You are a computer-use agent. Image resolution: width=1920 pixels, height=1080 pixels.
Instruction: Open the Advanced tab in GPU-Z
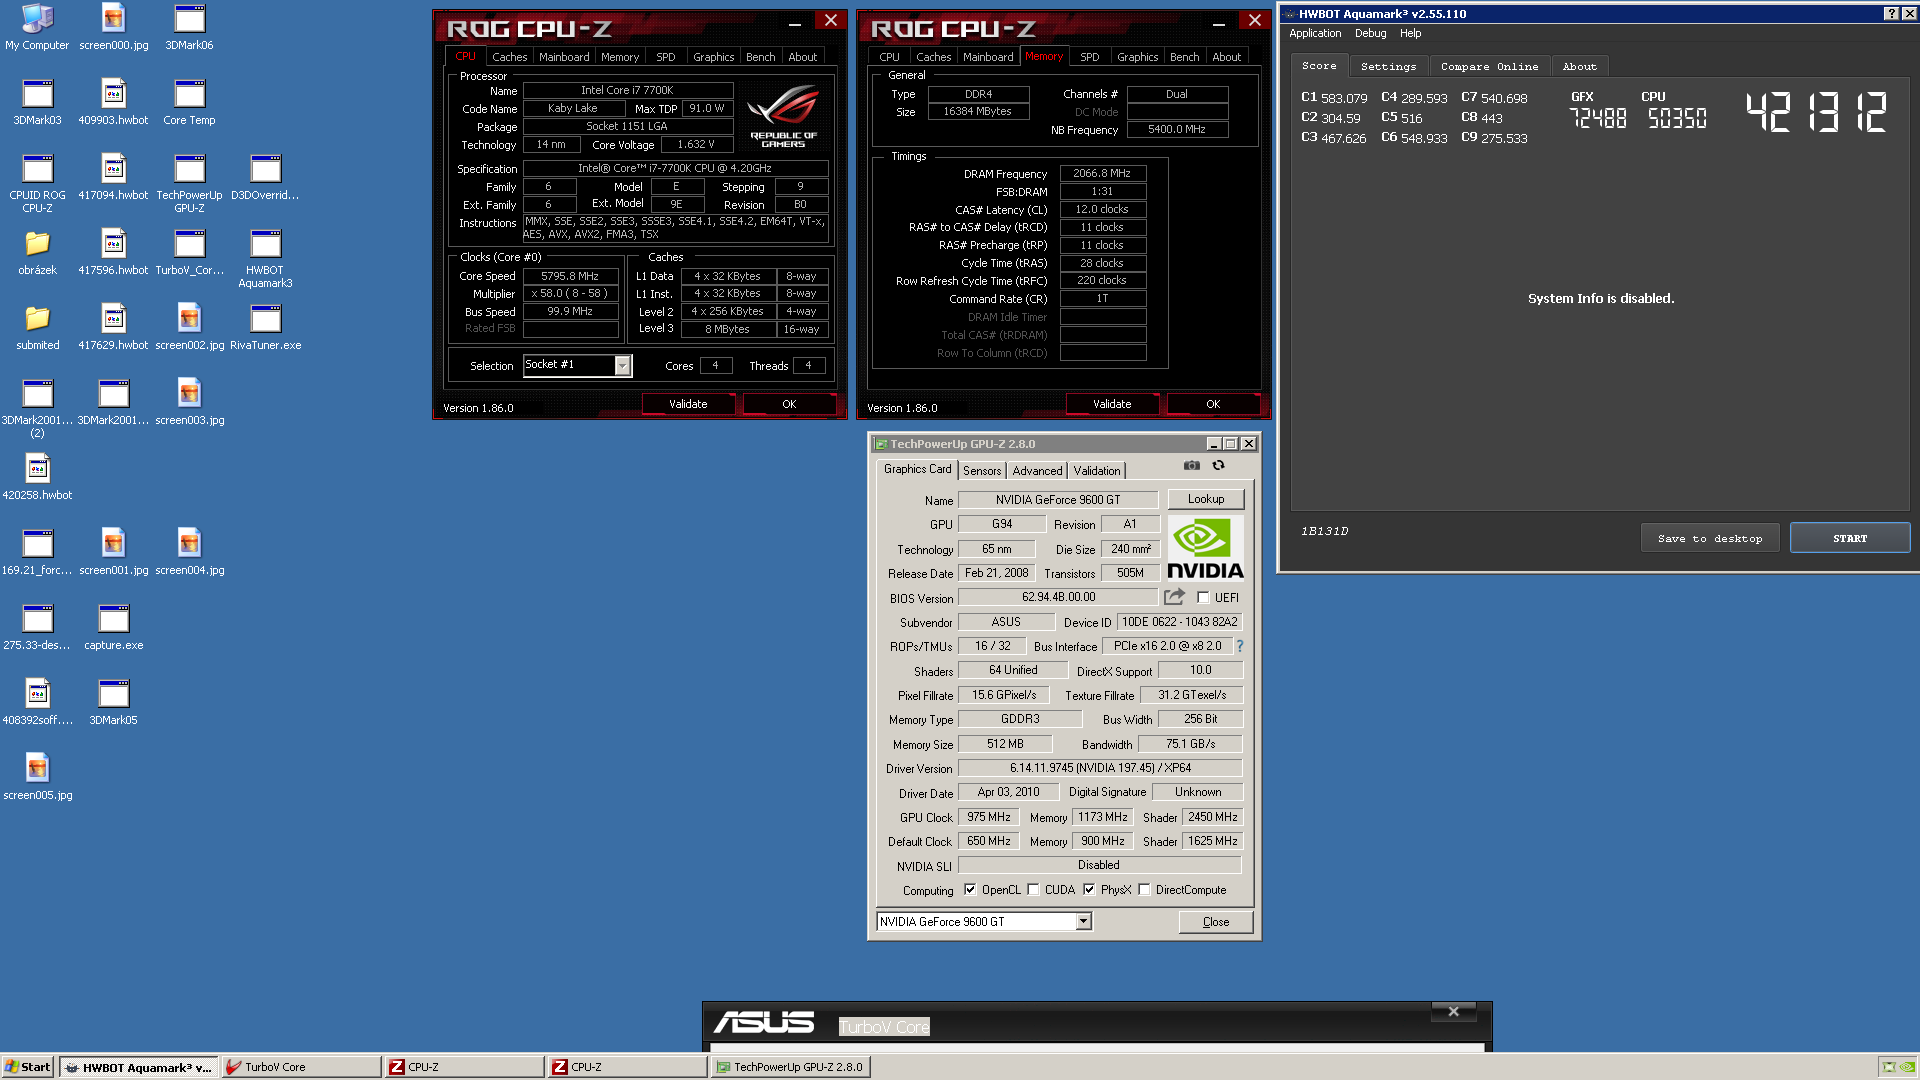pos(1037,471)
